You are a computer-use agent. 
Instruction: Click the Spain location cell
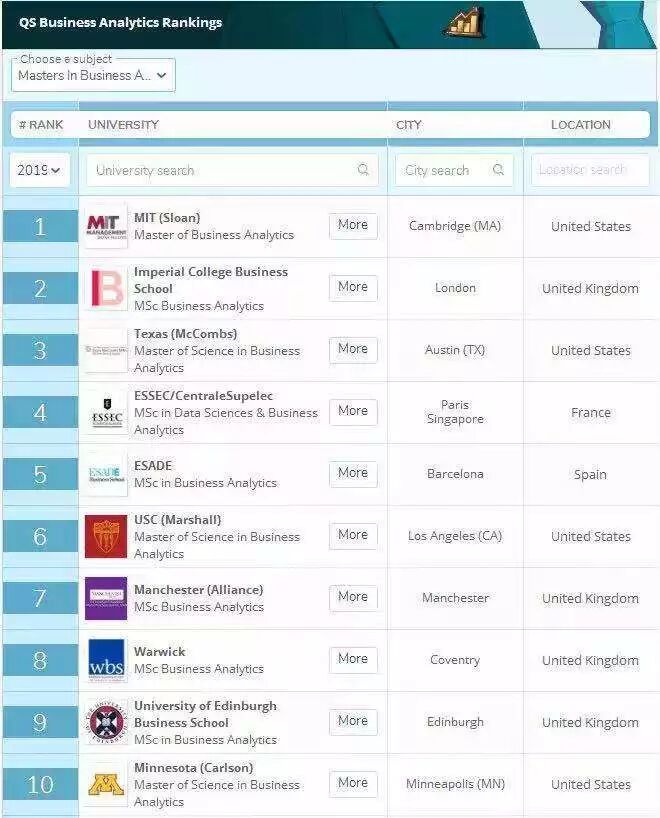[x=591, y=475]
